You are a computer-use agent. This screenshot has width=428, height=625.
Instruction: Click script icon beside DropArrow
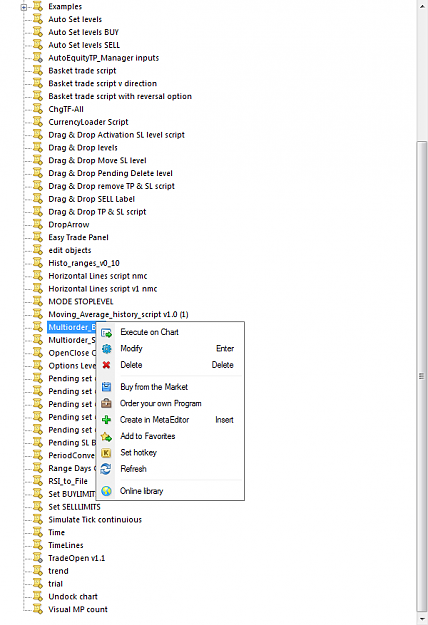[38, 224]
